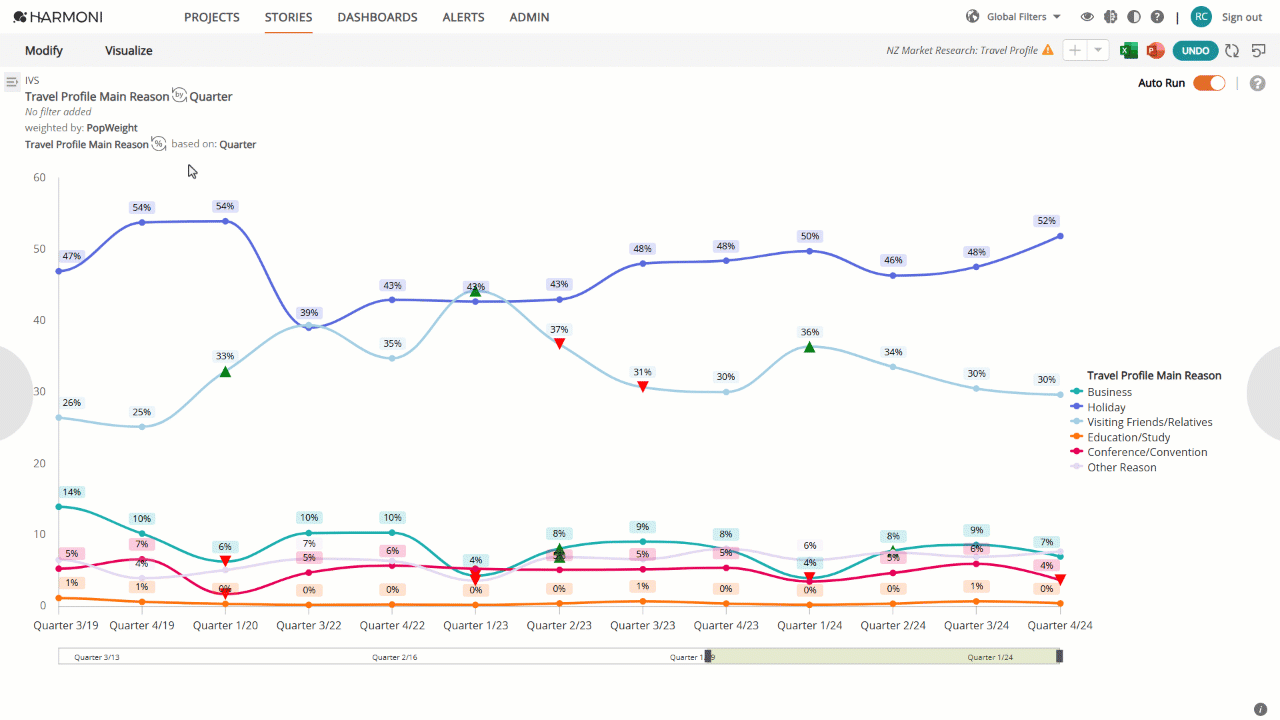This screenshot has height=720, width=1280.
Task: Click the selected range of the timeline slider
Action: pyautogui.click(x=884, y=656)
